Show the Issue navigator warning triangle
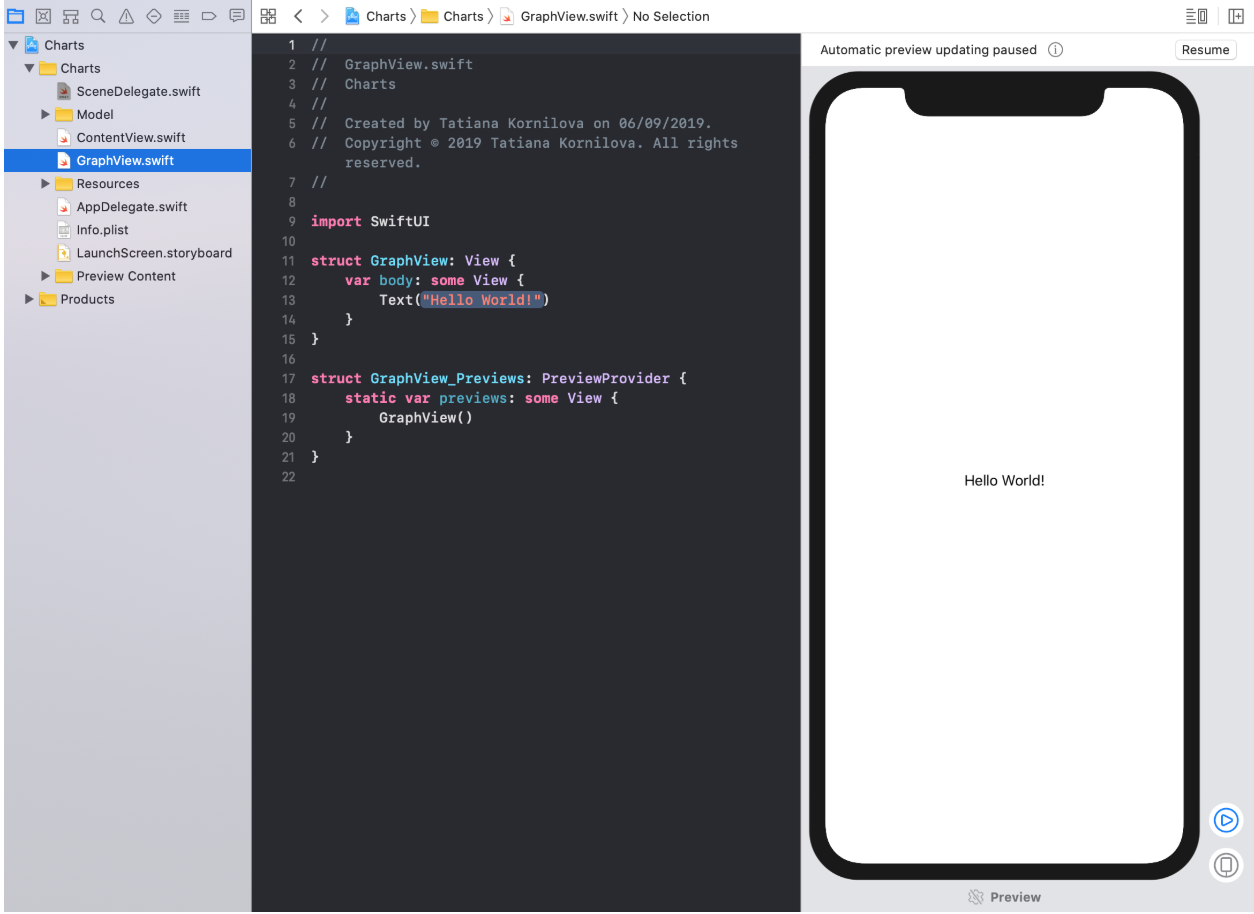Image resolution: width=1254 pixels, height=914 pixels. 127,16
